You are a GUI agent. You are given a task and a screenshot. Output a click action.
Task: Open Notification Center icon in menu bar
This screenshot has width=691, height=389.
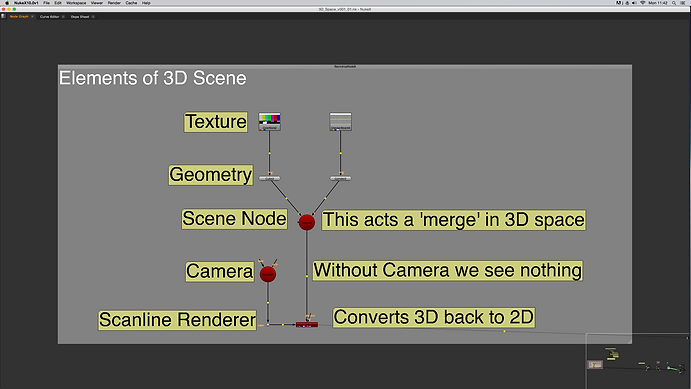coord(683,3)
